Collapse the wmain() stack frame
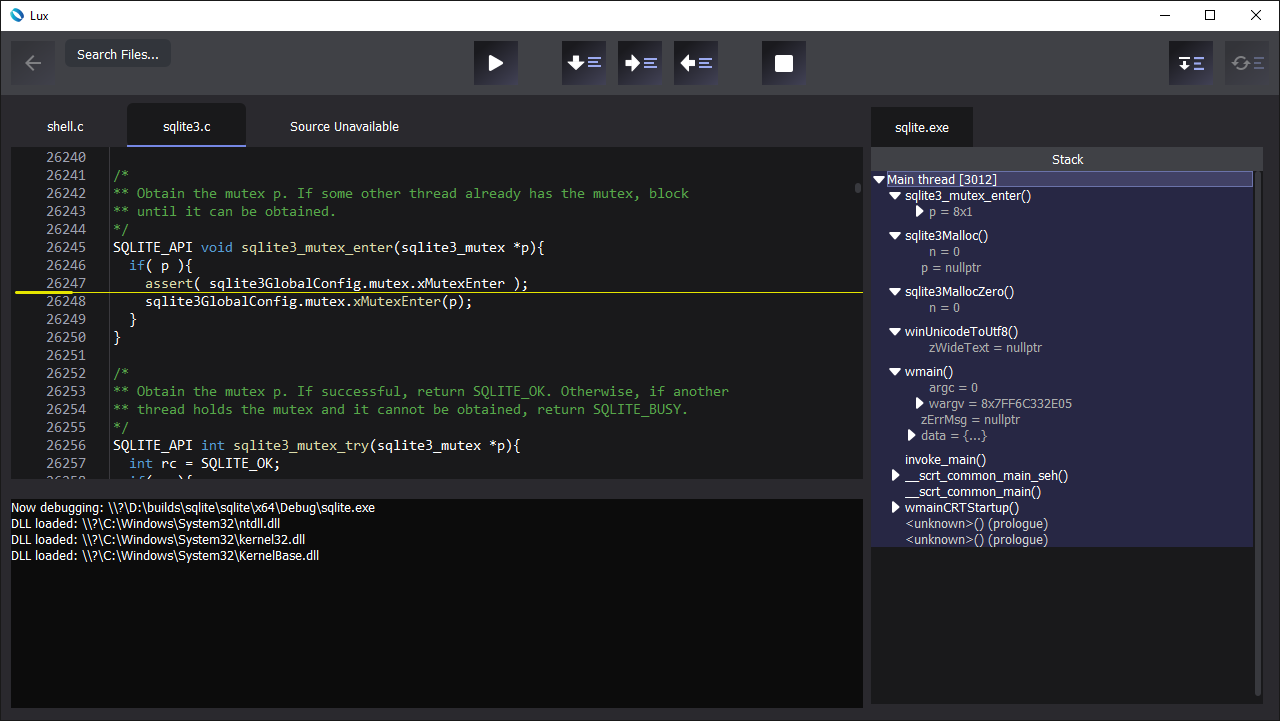This screenshot has height=721, width=1280. click(895, 372)
